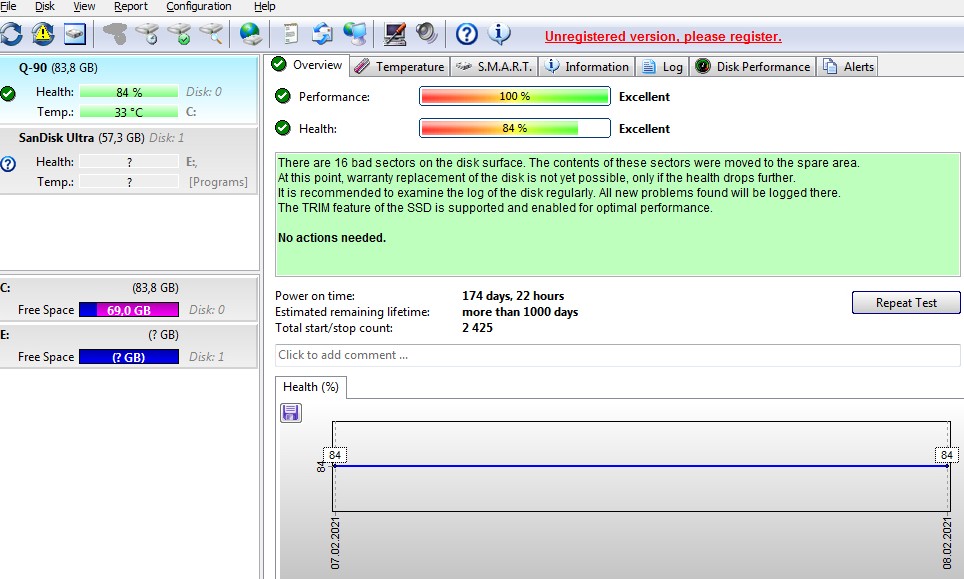Click 'Excellent' rating next to Health bar

644,128
